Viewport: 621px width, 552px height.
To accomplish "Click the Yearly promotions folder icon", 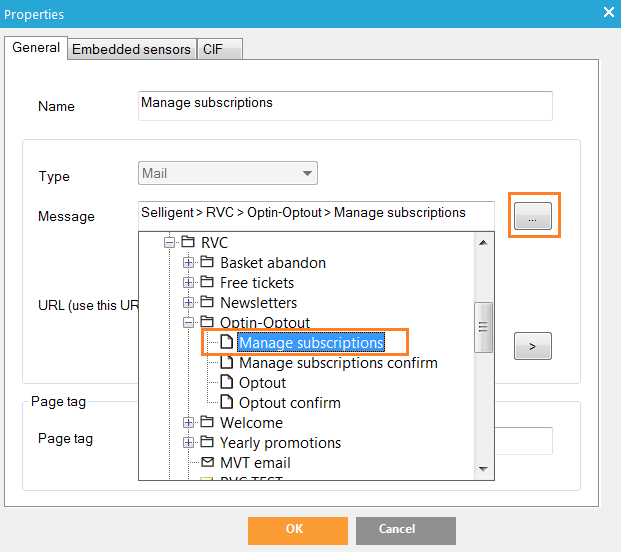I will tap(208, 443).
